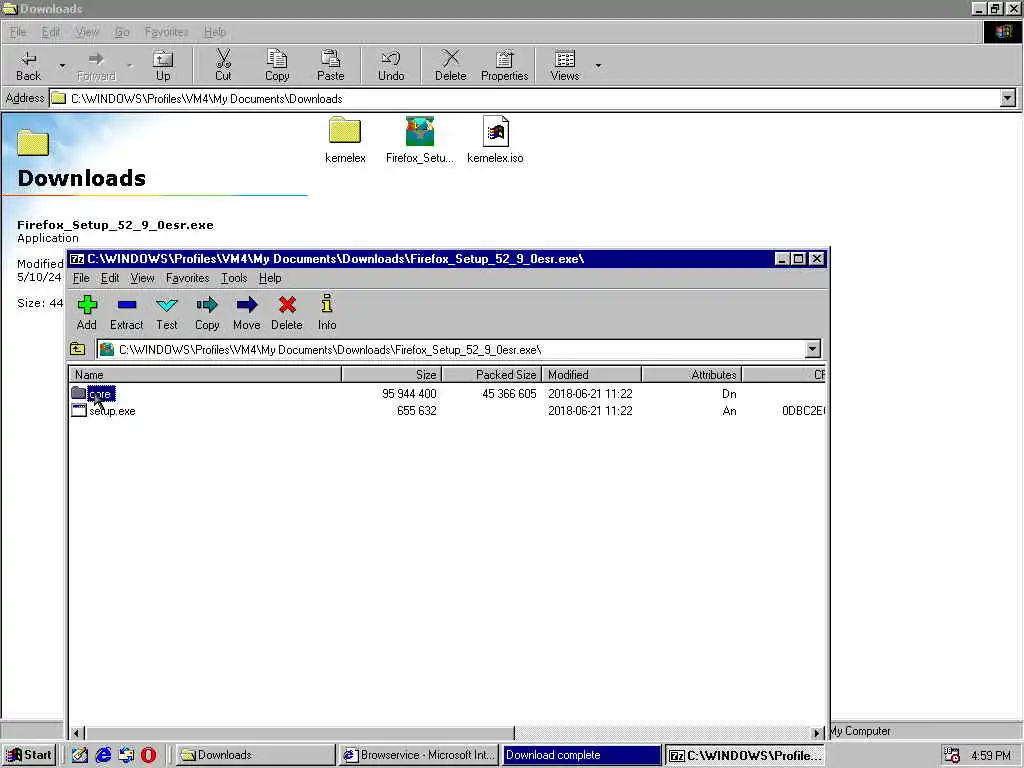Open the Explorer Go menu
Image resolution: width=1024 pixels, height=768 pixels.
click(122, 32)
